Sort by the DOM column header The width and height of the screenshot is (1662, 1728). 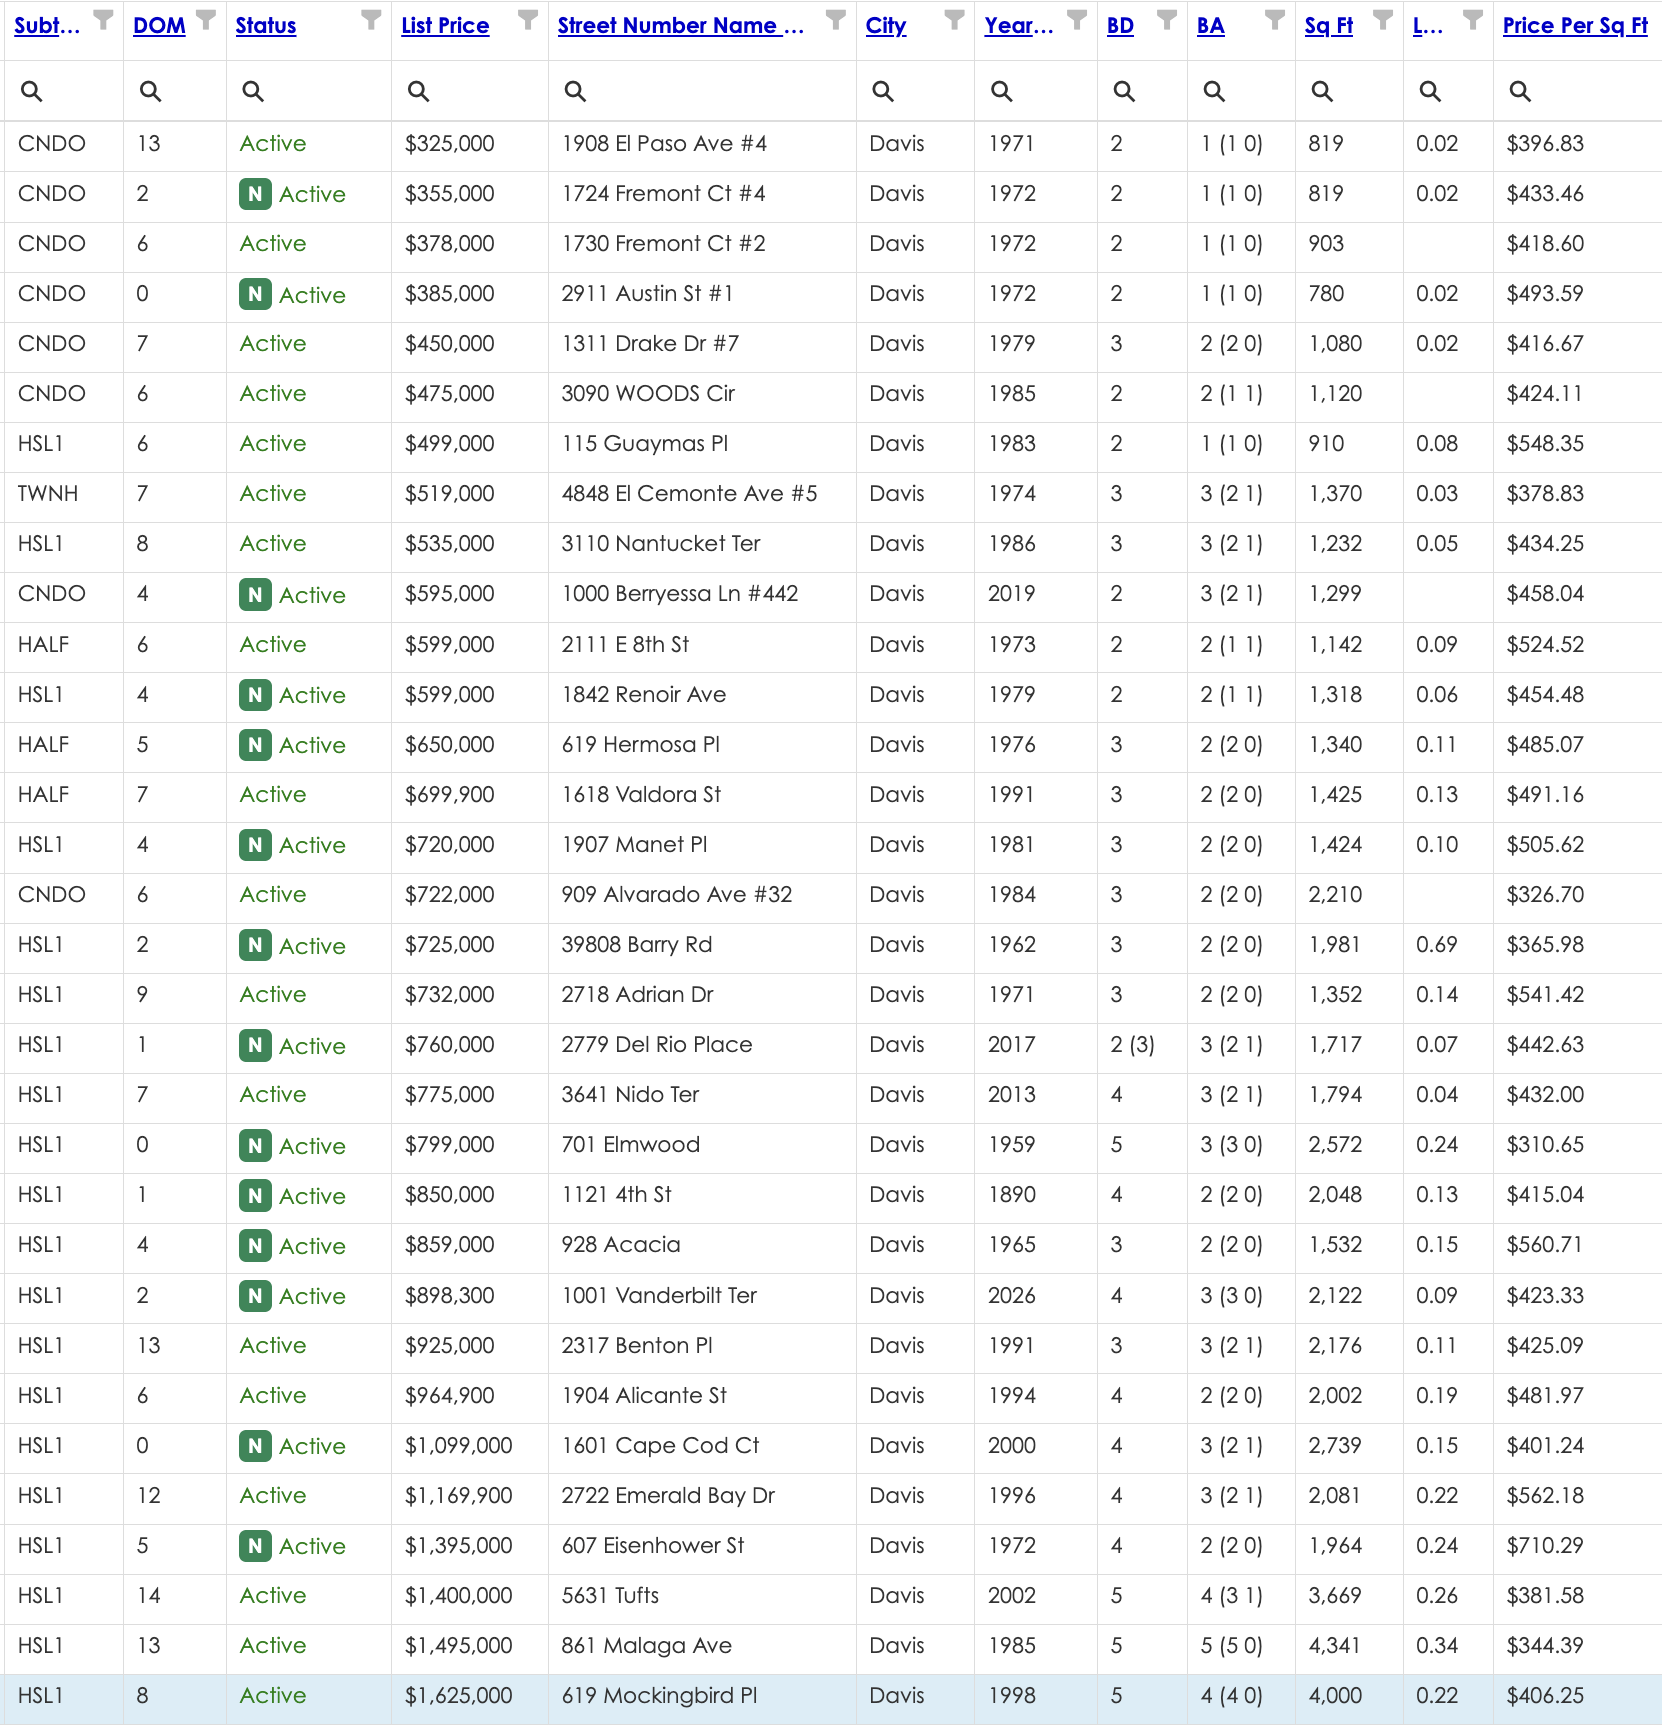(159, 26)
